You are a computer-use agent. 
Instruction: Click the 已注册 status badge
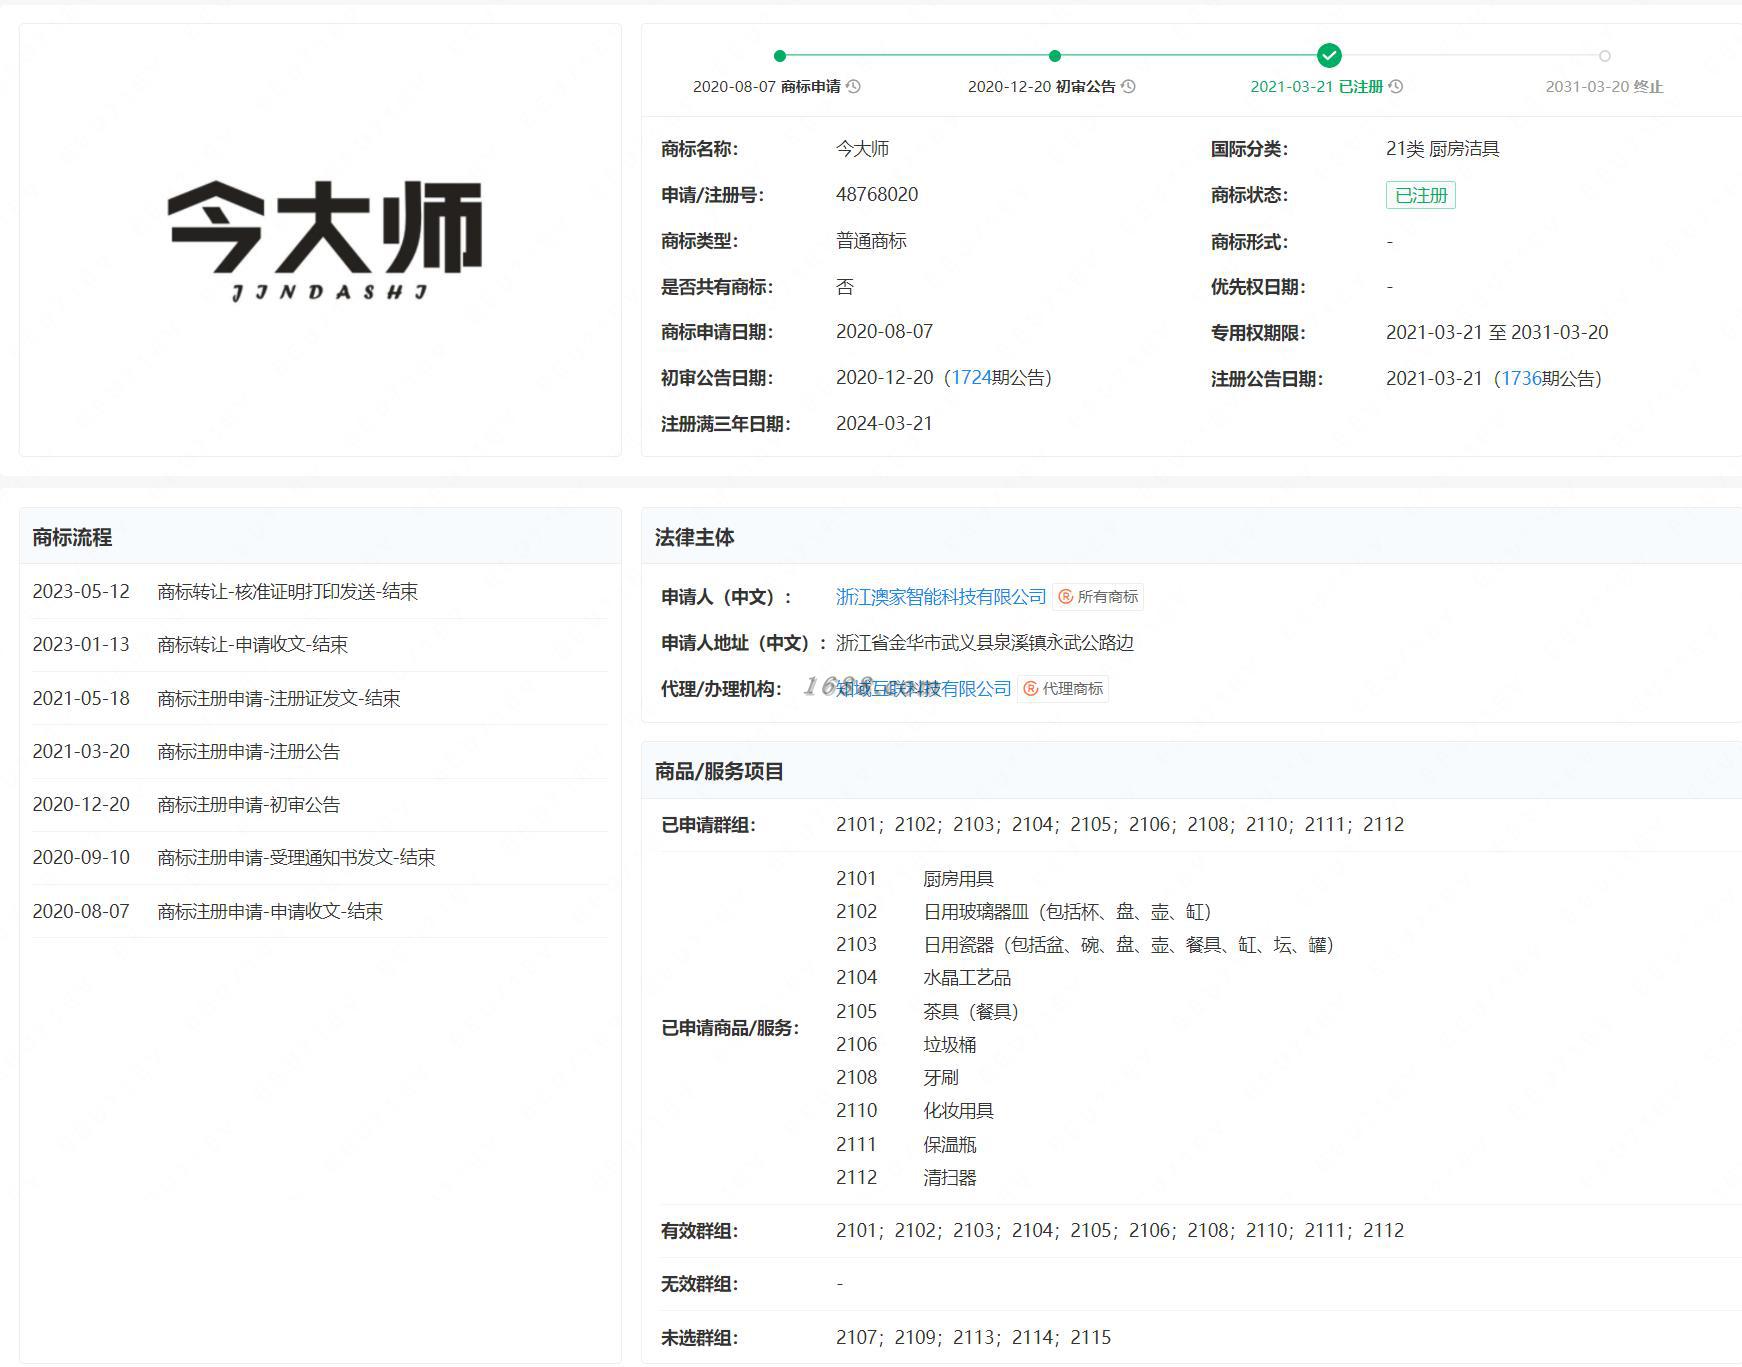click(x=1420, y=195)
